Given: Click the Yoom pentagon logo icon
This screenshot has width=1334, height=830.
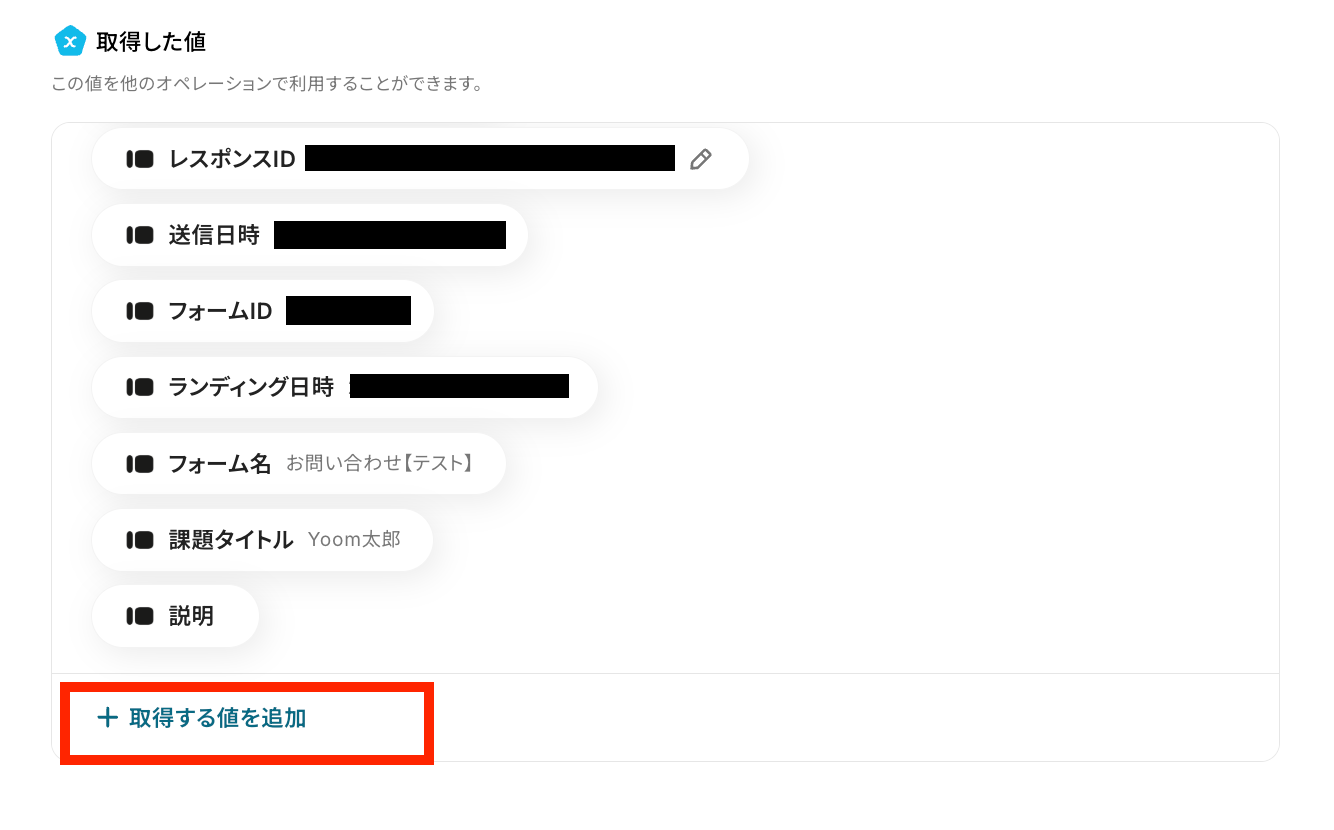Looking at the screenshot, I should click(x=70, y=41).
